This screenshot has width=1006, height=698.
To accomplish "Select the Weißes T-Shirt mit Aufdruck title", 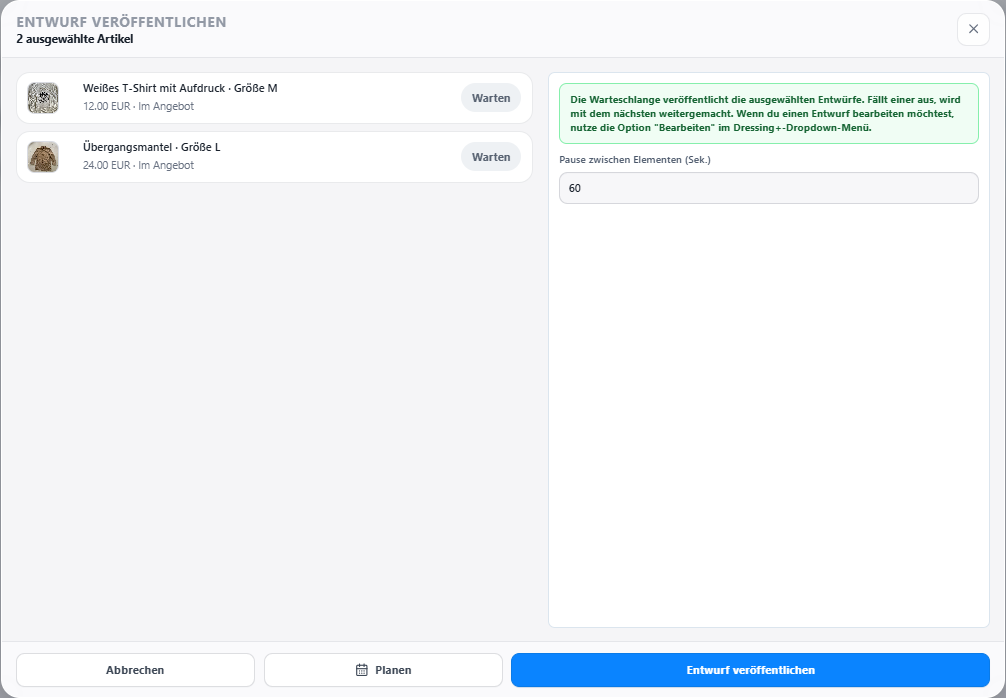I will 154,88.
